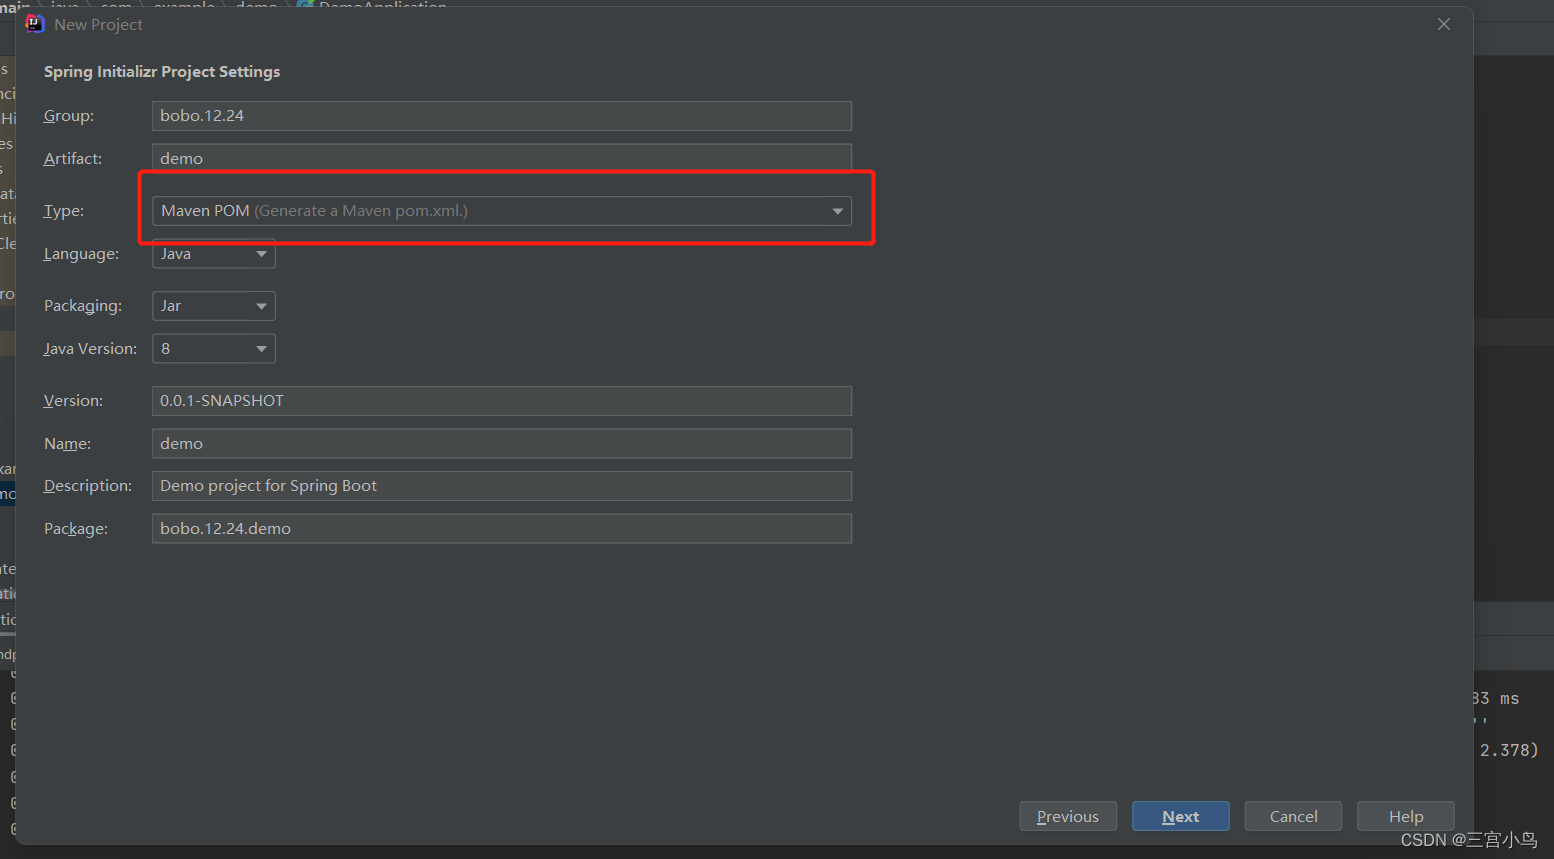This screenshot has height=859, width=1554.
Task: Click the Artifact field containing demo
Action: (500, 158)
